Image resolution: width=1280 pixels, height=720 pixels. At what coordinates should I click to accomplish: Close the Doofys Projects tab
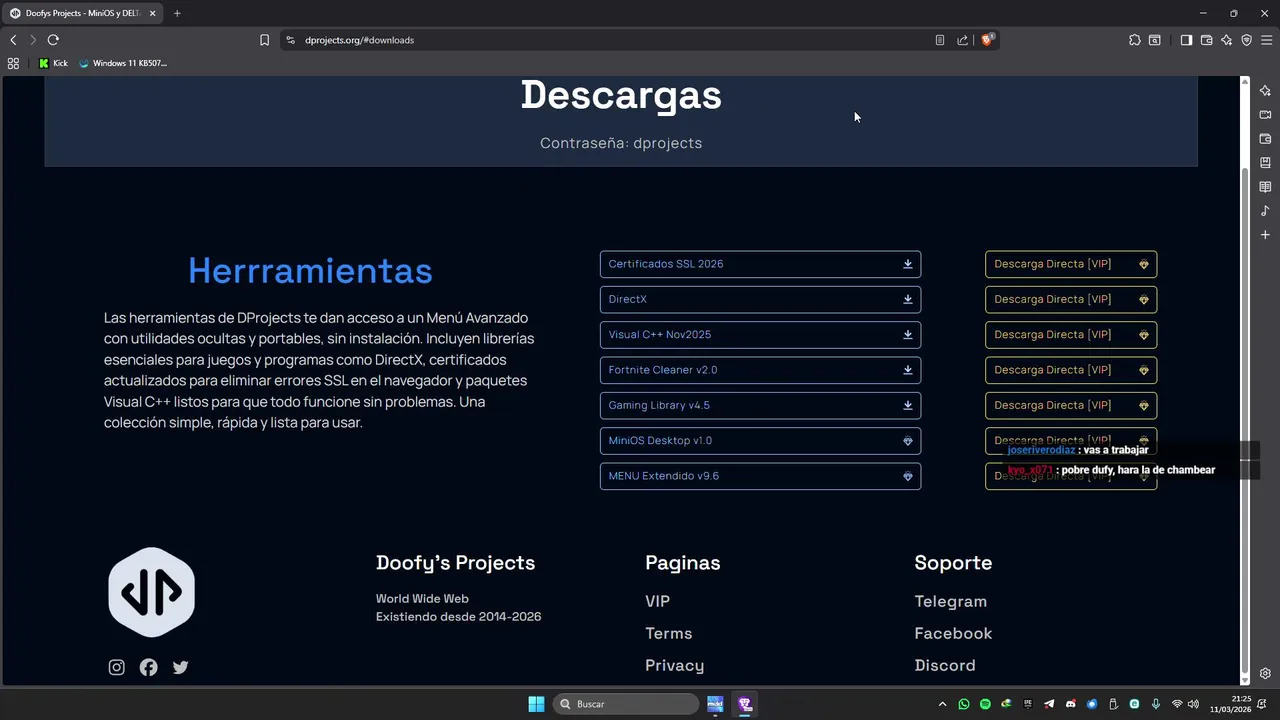(152, 13)
